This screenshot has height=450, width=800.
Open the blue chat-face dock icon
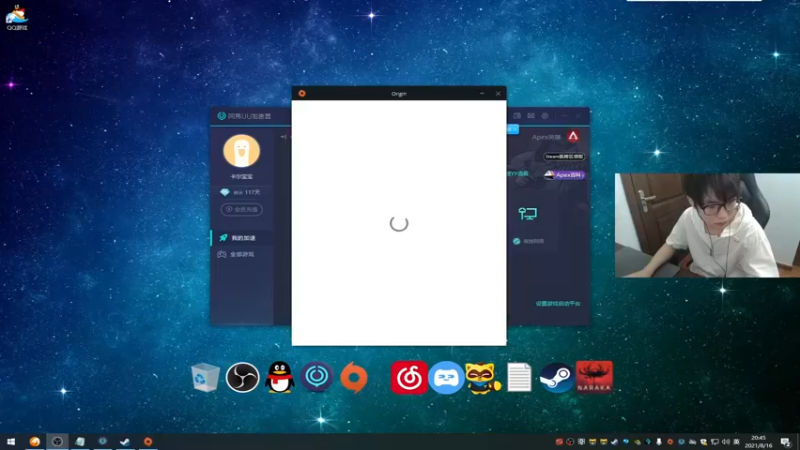pos(446,378)
